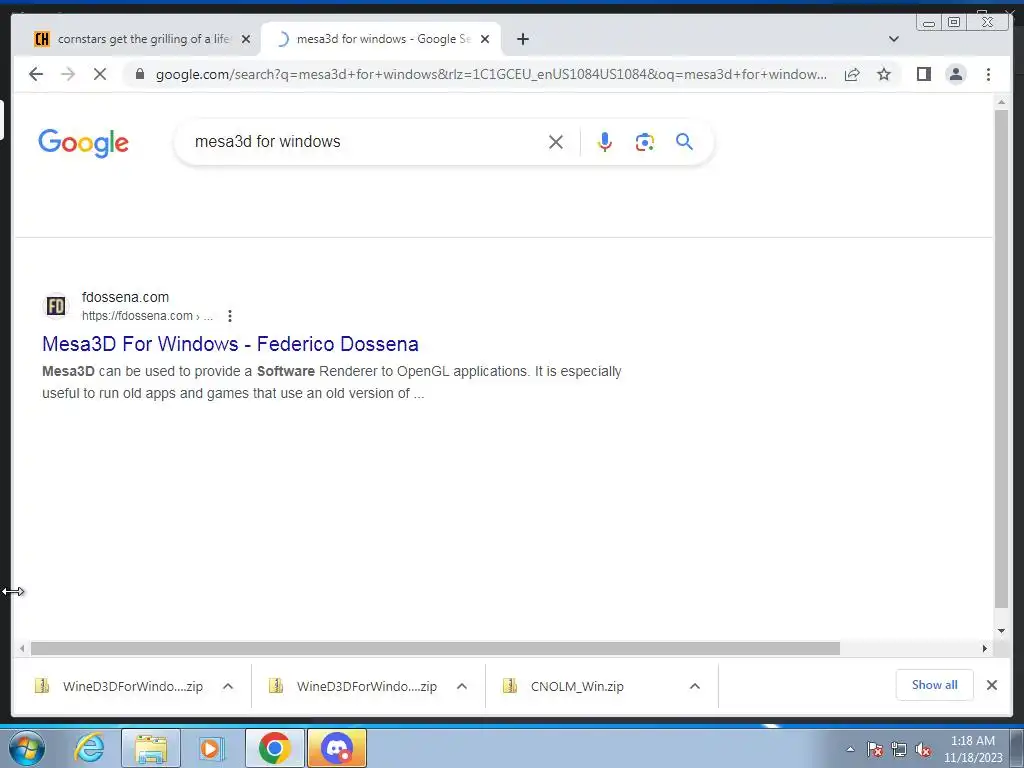
Task: Click the fdossena.com site name
Action: 125,297
